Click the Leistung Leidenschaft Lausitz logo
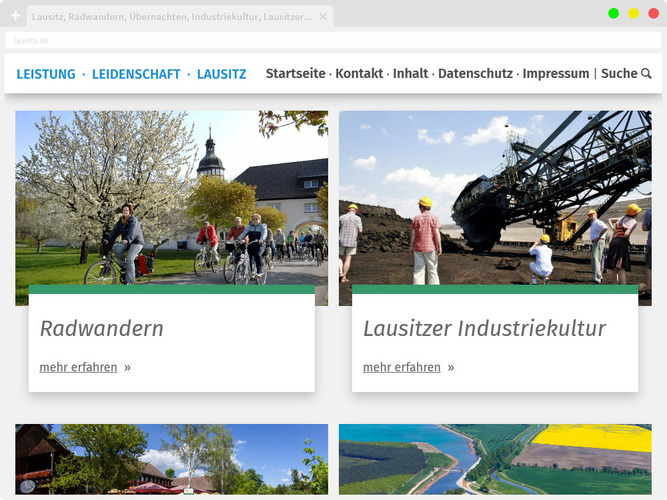 [131, 74]
